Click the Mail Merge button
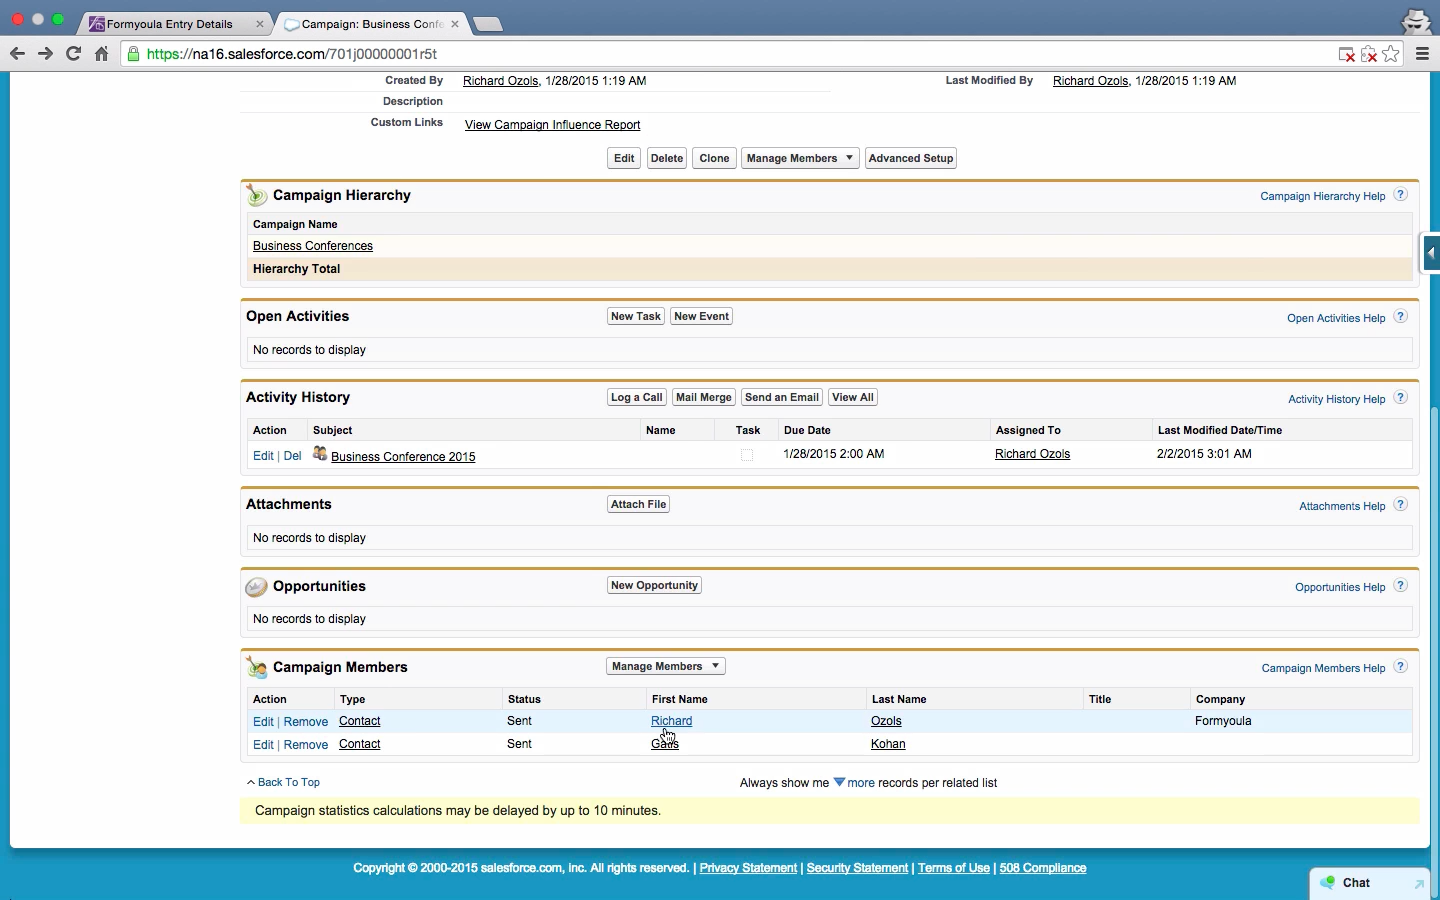 704,397
